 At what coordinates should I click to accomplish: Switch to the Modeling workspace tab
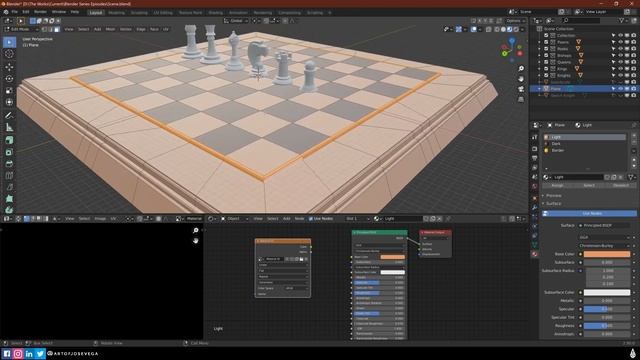pos(116,13)
